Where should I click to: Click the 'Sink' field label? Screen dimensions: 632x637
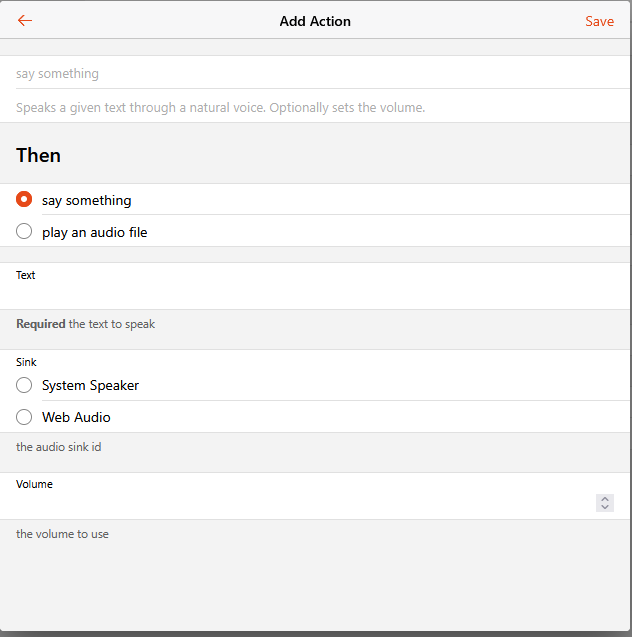[x=26, y=362]
